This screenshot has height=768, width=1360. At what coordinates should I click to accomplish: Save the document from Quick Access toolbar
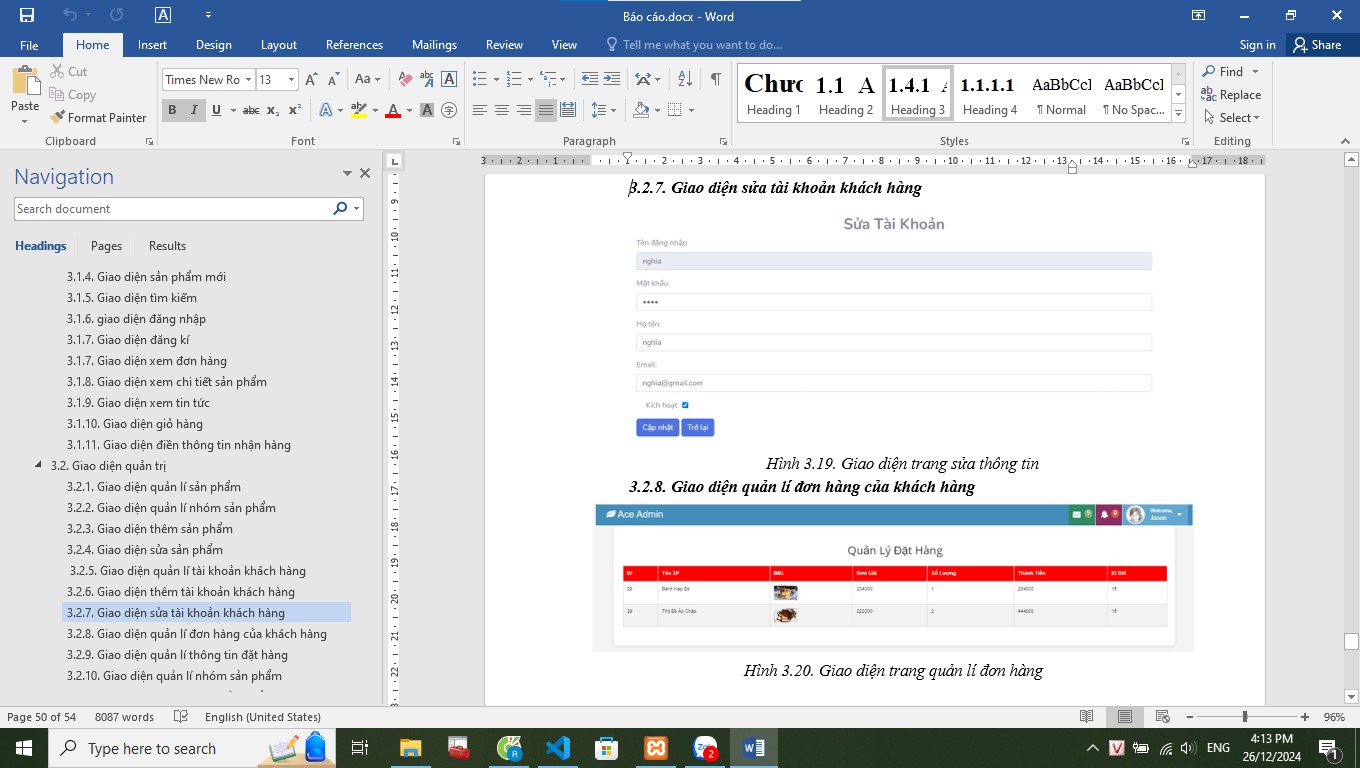[x=27, y=15]
